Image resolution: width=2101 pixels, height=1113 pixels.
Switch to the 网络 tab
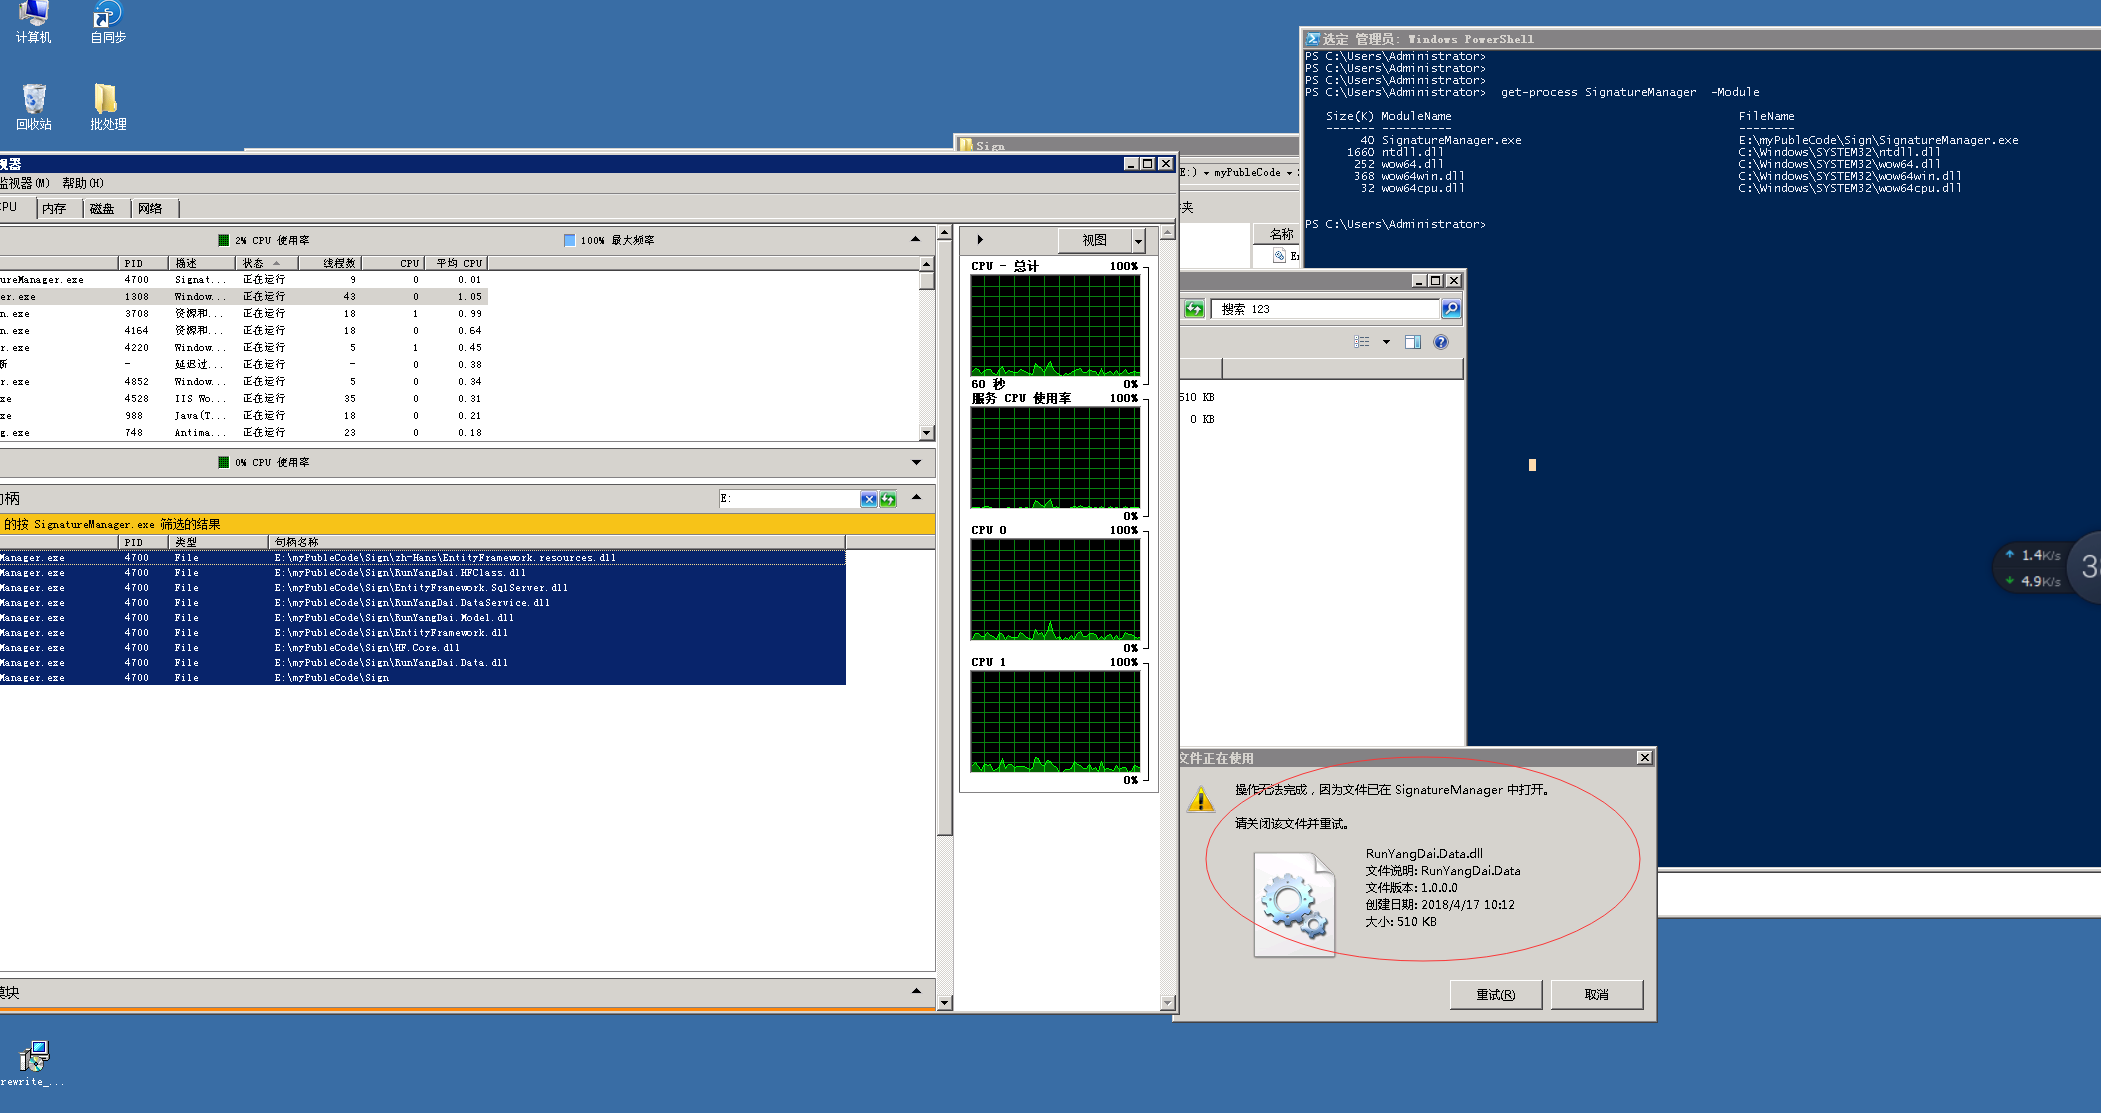151,208
